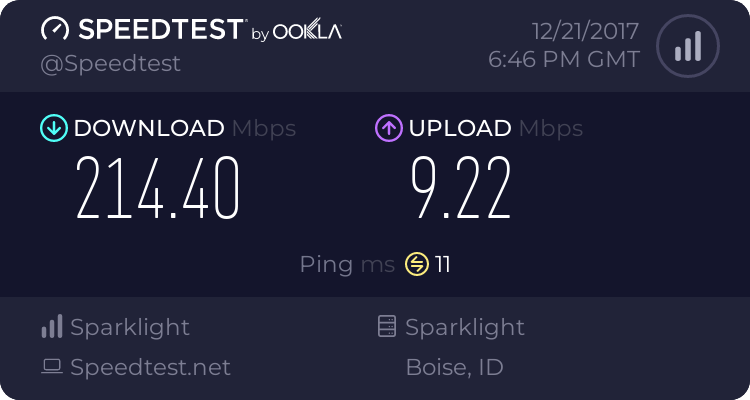The height and width of the screenshot is (400, 750).
Task: Click the laptop icon beside Speedtest.net
Action: tap(52, 367)
